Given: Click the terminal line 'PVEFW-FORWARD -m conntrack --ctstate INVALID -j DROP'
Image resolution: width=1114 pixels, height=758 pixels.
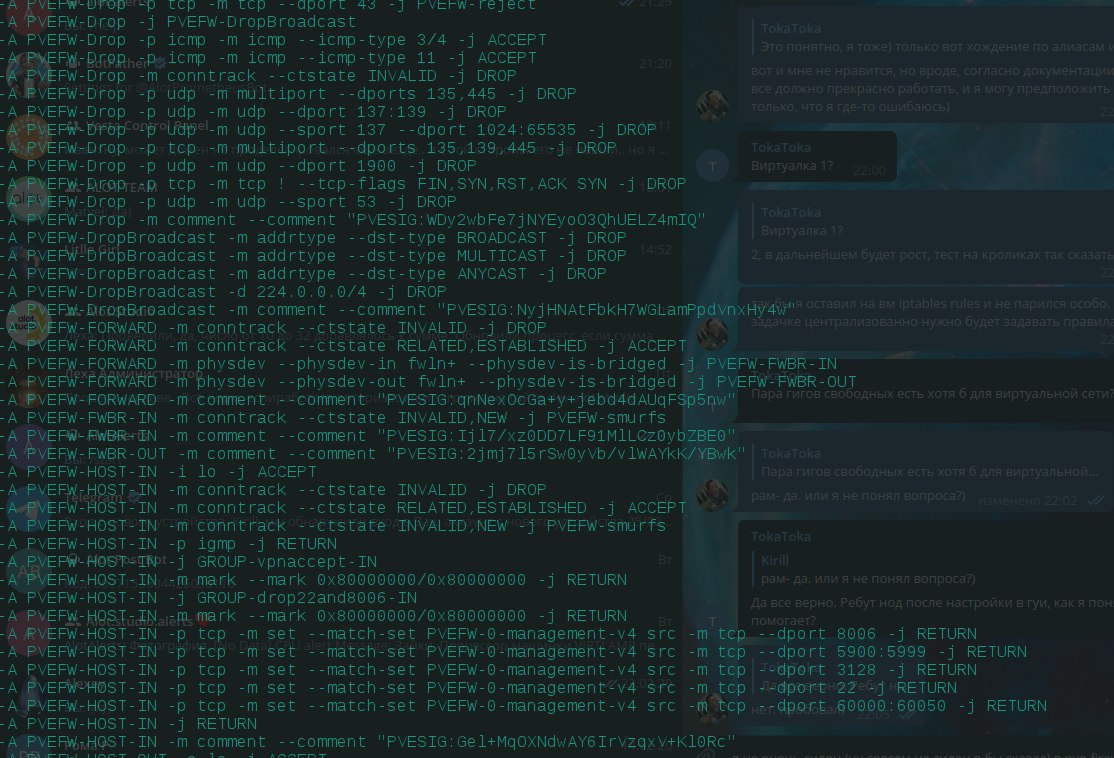Looking at the screenshot, I should [274, 328].
